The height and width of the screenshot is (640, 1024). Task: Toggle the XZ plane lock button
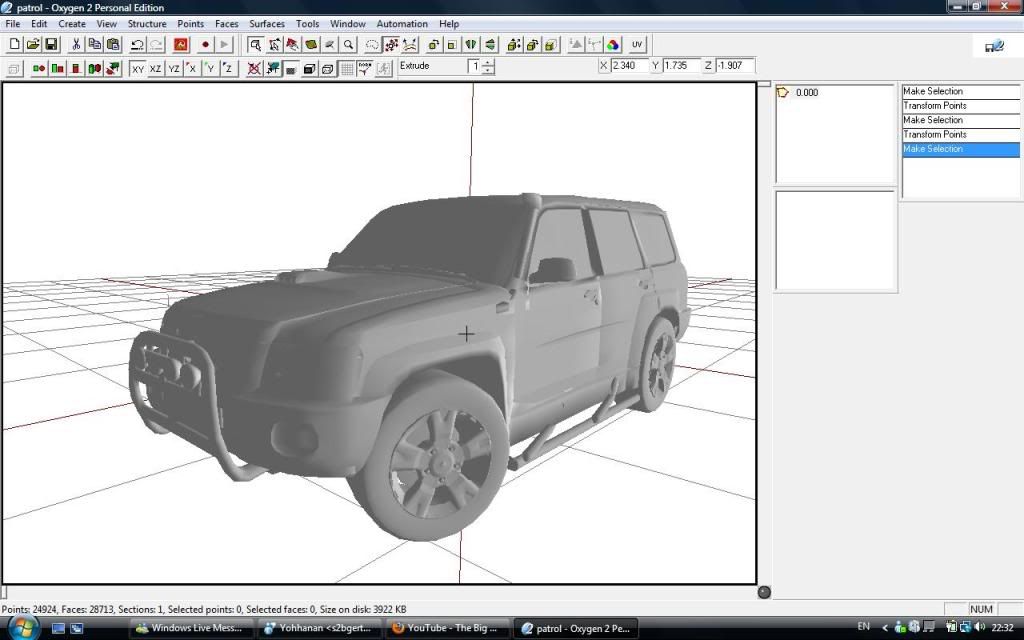156,68
